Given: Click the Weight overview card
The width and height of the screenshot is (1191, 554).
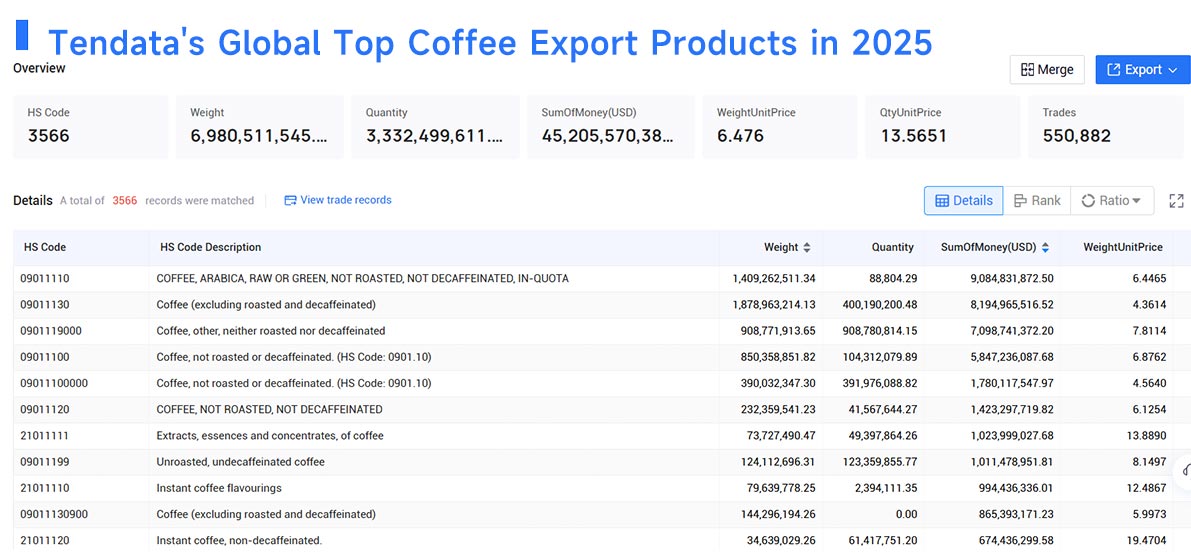Looking at the screenshot, I should coord(260,127).
